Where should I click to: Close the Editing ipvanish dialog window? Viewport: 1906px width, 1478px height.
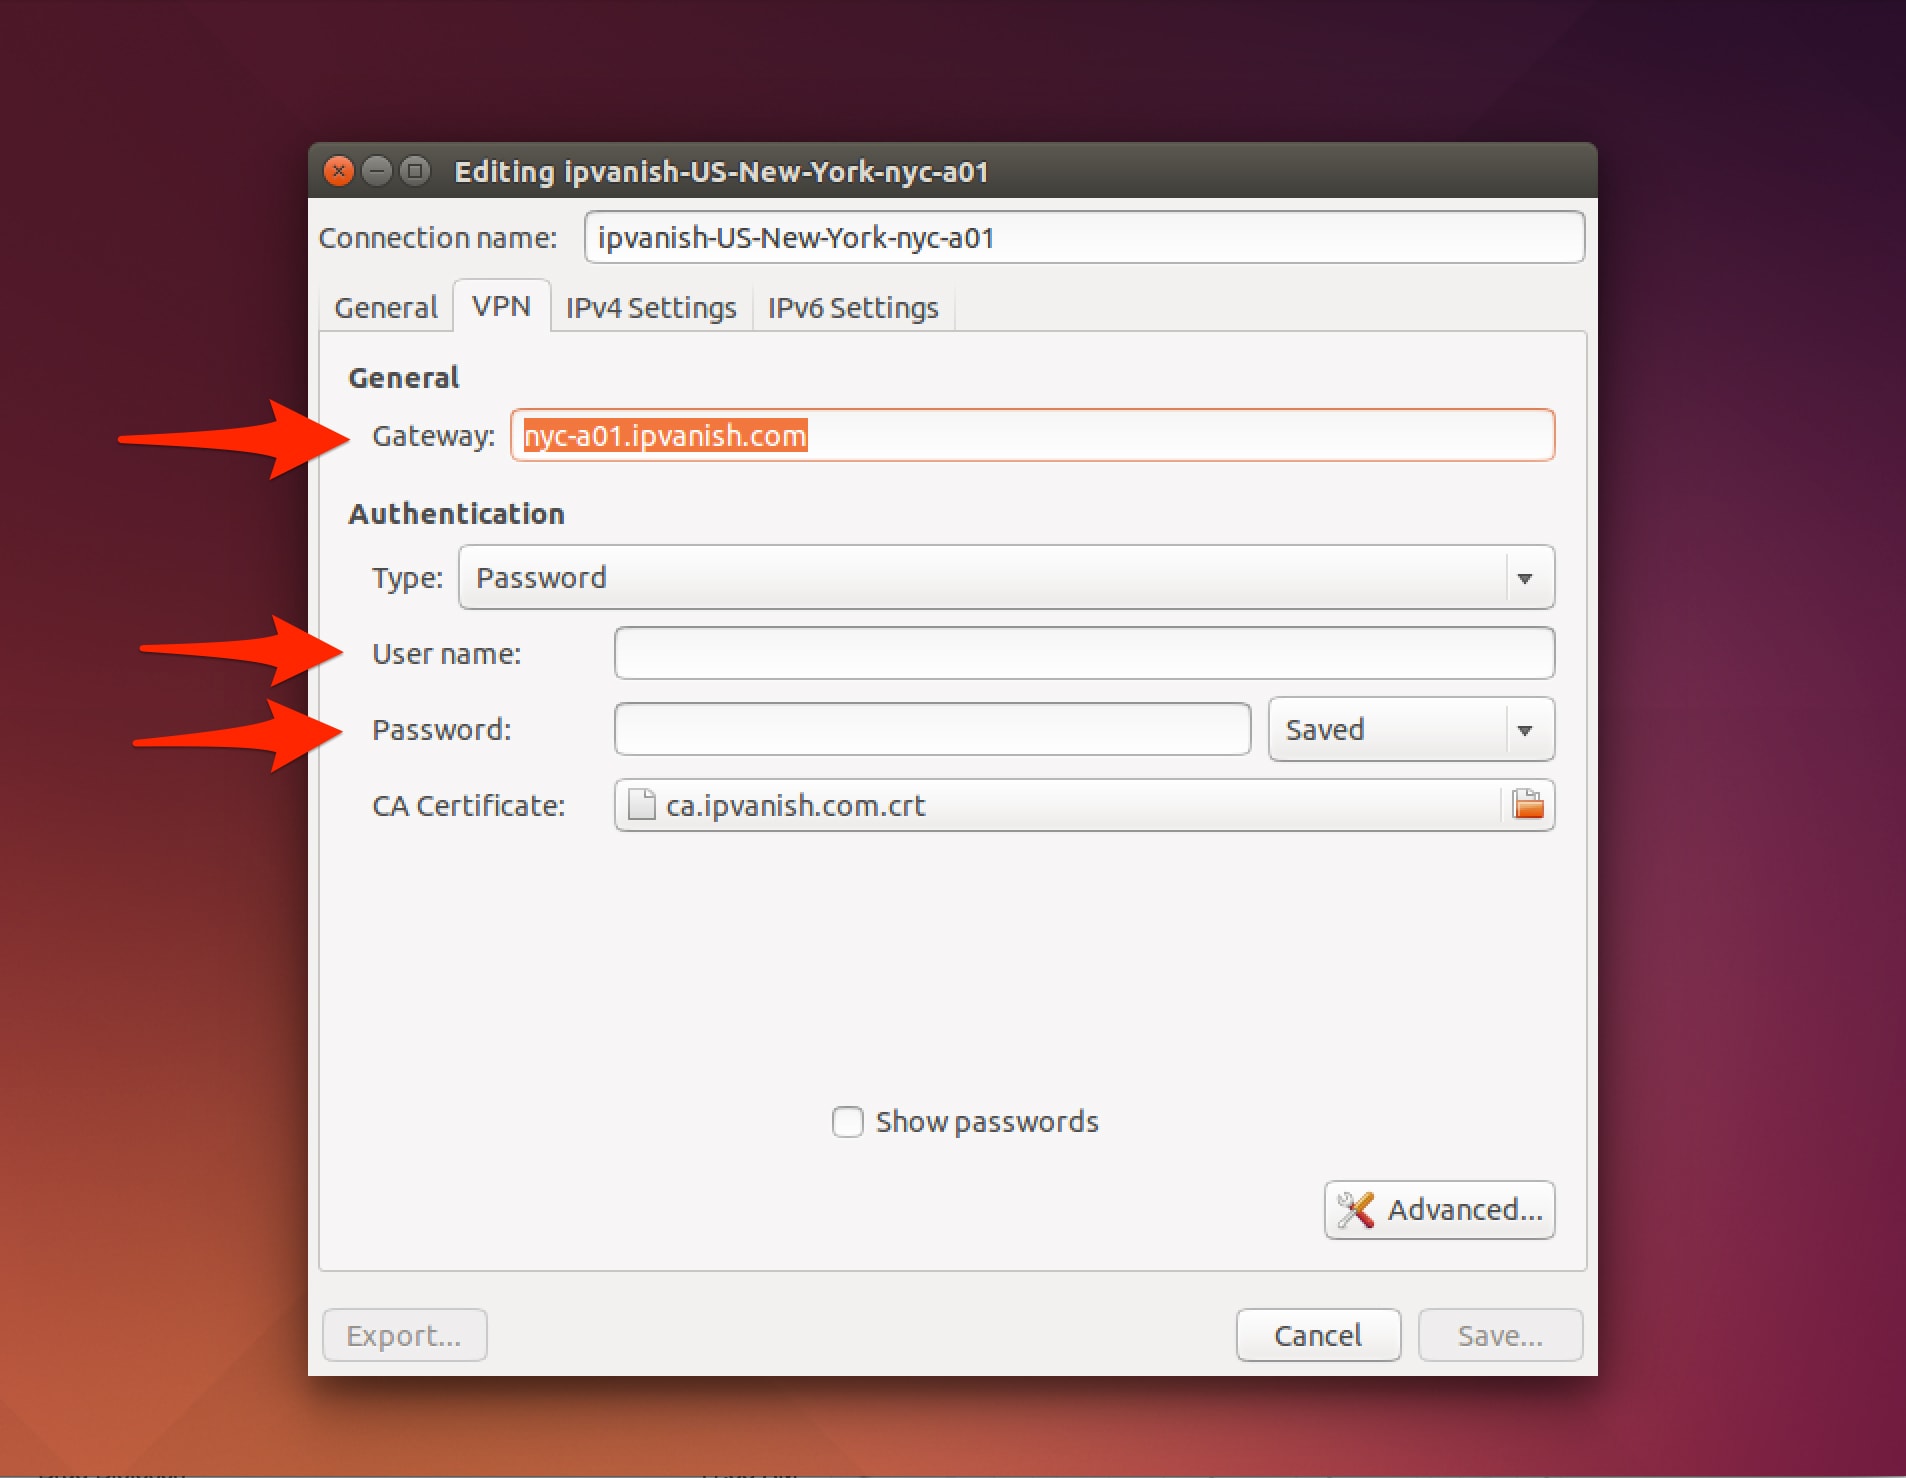coord(339,171)
